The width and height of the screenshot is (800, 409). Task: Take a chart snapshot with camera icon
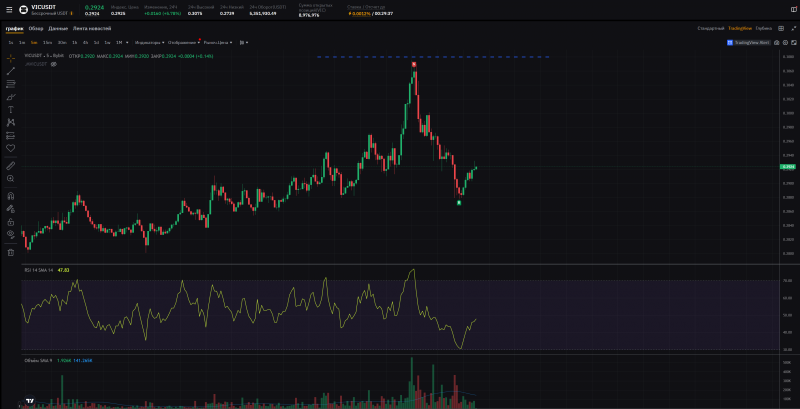point(777,43)
